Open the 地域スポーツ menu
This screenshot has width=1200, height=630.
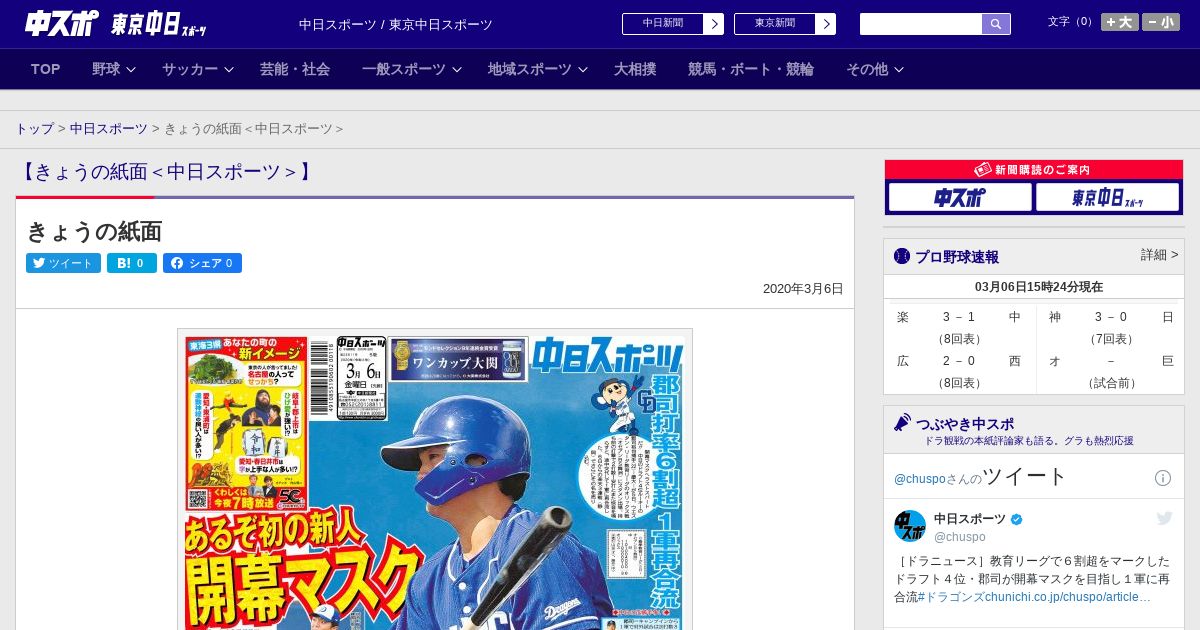click(530, 69)
